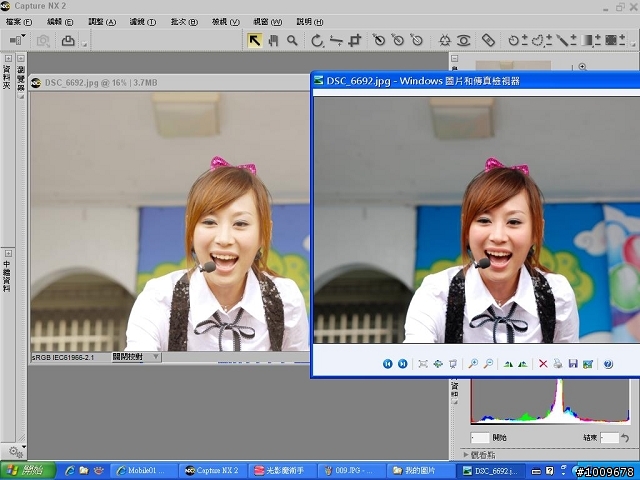Expand the 中繼資料 side panel
The height and width of the screenshot is (480, 640).
8,253
